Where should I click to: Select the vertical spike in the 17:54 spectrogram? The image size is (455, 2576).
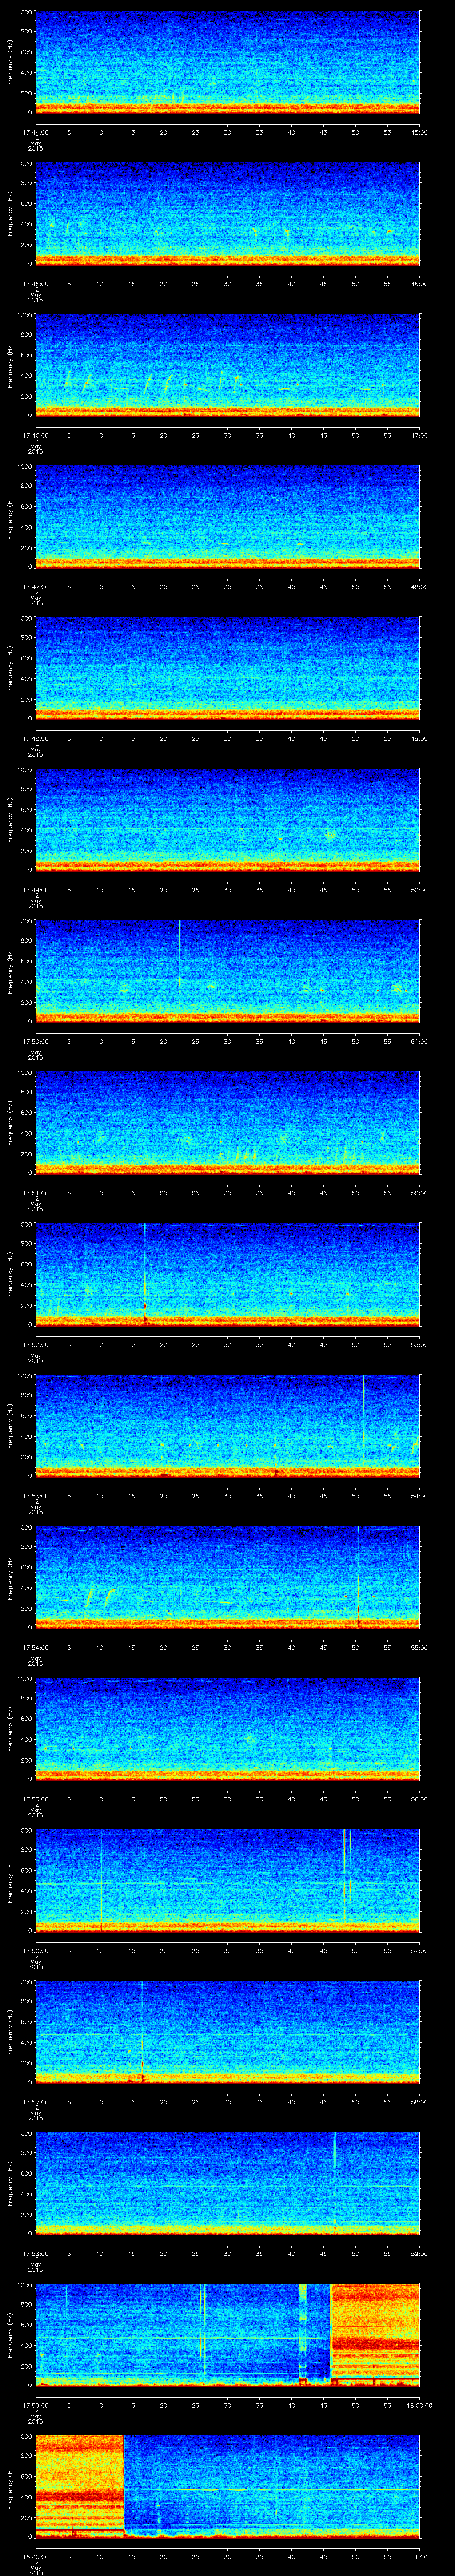[x=358, y=1576]
